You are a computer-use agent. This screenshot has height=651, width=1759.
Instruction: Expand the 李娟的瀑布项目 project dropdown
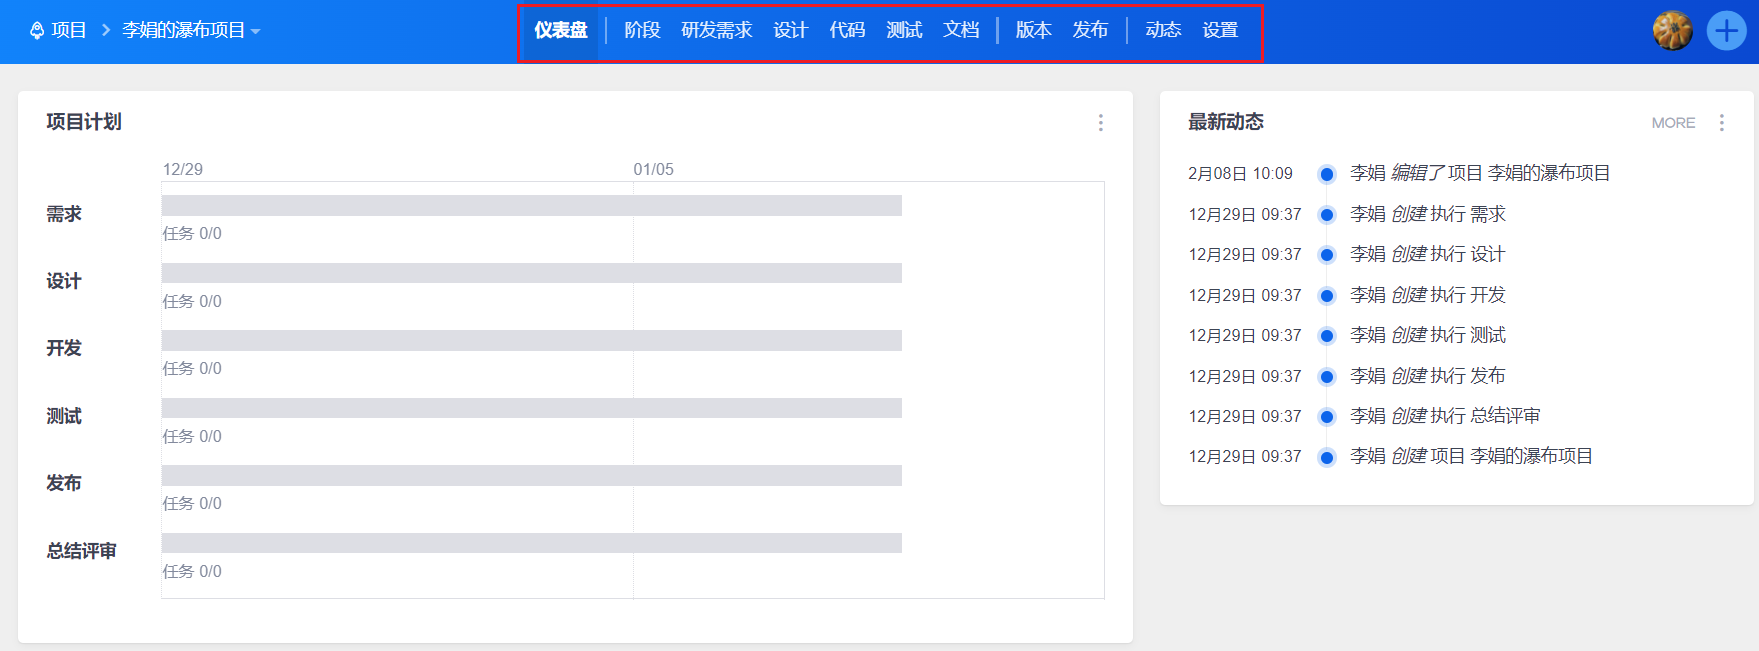click(191, 31)
